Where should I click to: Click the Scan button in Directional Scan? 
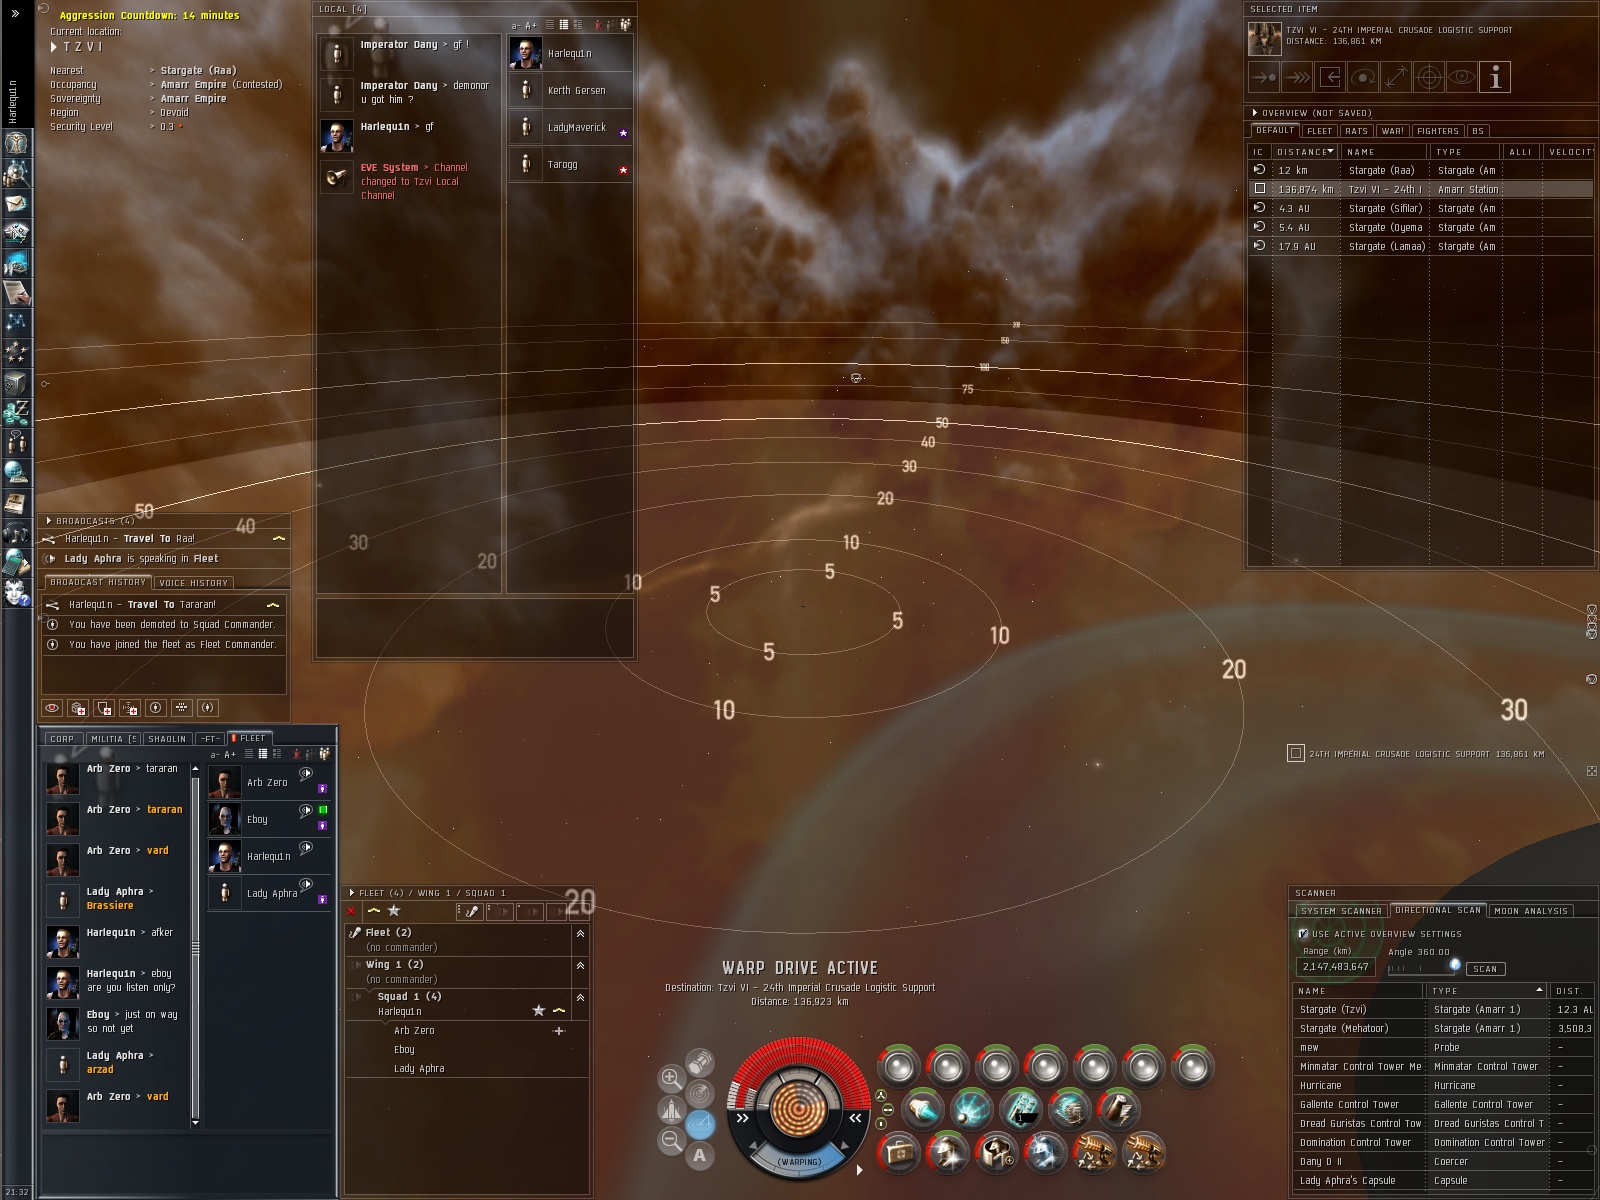(1485, 969)
